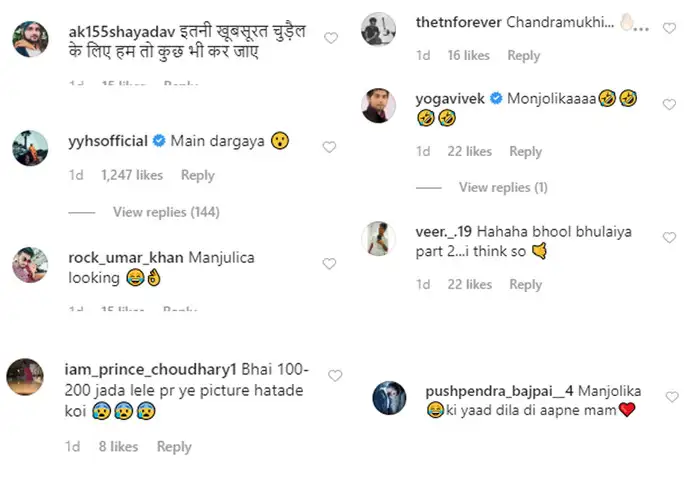
Task: Like the comment by ak155shayadav
Action: tap(331, 38)
